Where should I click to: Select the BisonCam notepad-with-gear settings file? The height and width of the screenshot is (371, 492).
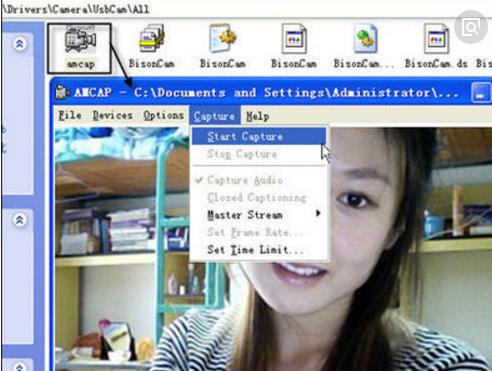tap(222, 47)
